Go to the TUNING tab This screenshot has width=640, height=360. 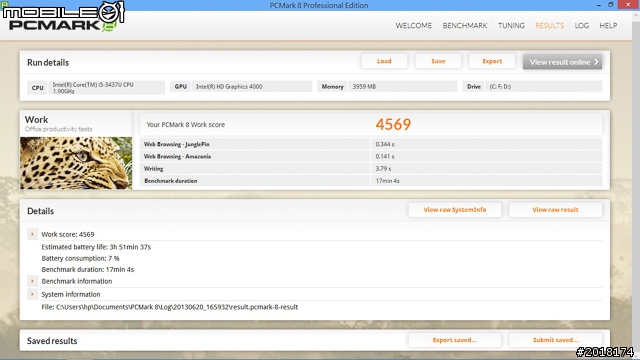[511, 25]
